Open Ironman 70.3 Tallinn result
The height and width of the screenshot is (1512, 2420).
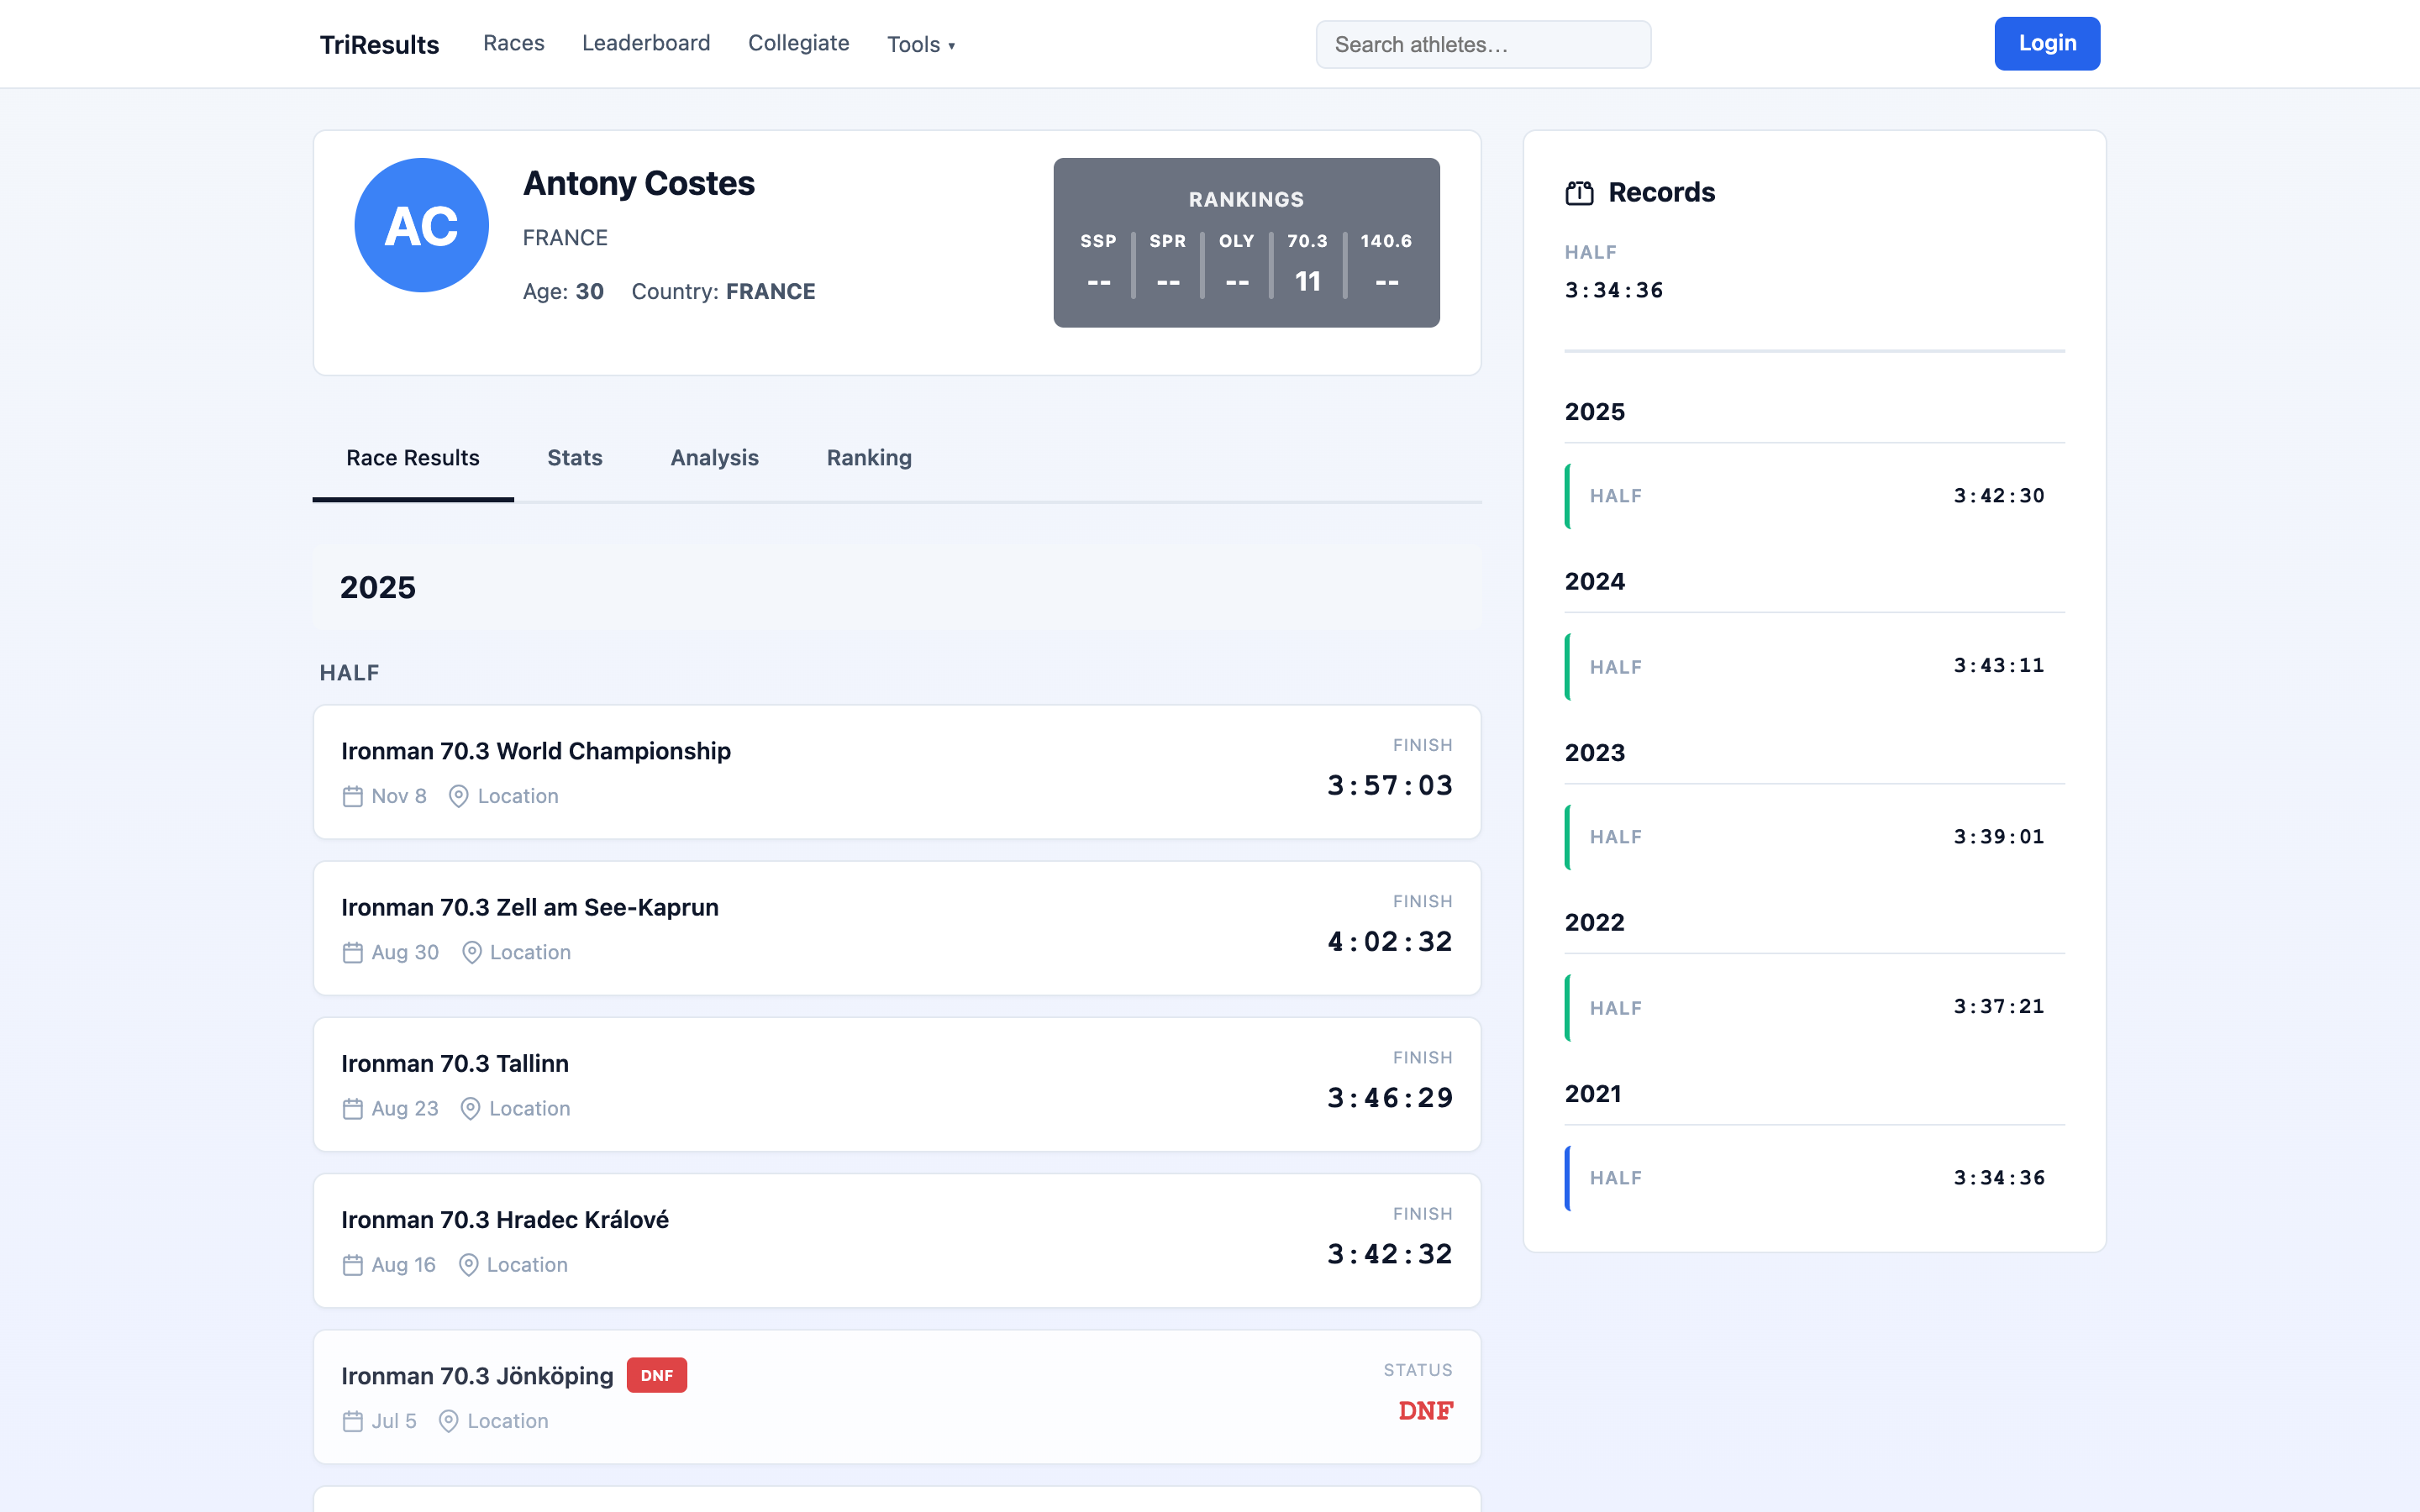click(897, 1084)
